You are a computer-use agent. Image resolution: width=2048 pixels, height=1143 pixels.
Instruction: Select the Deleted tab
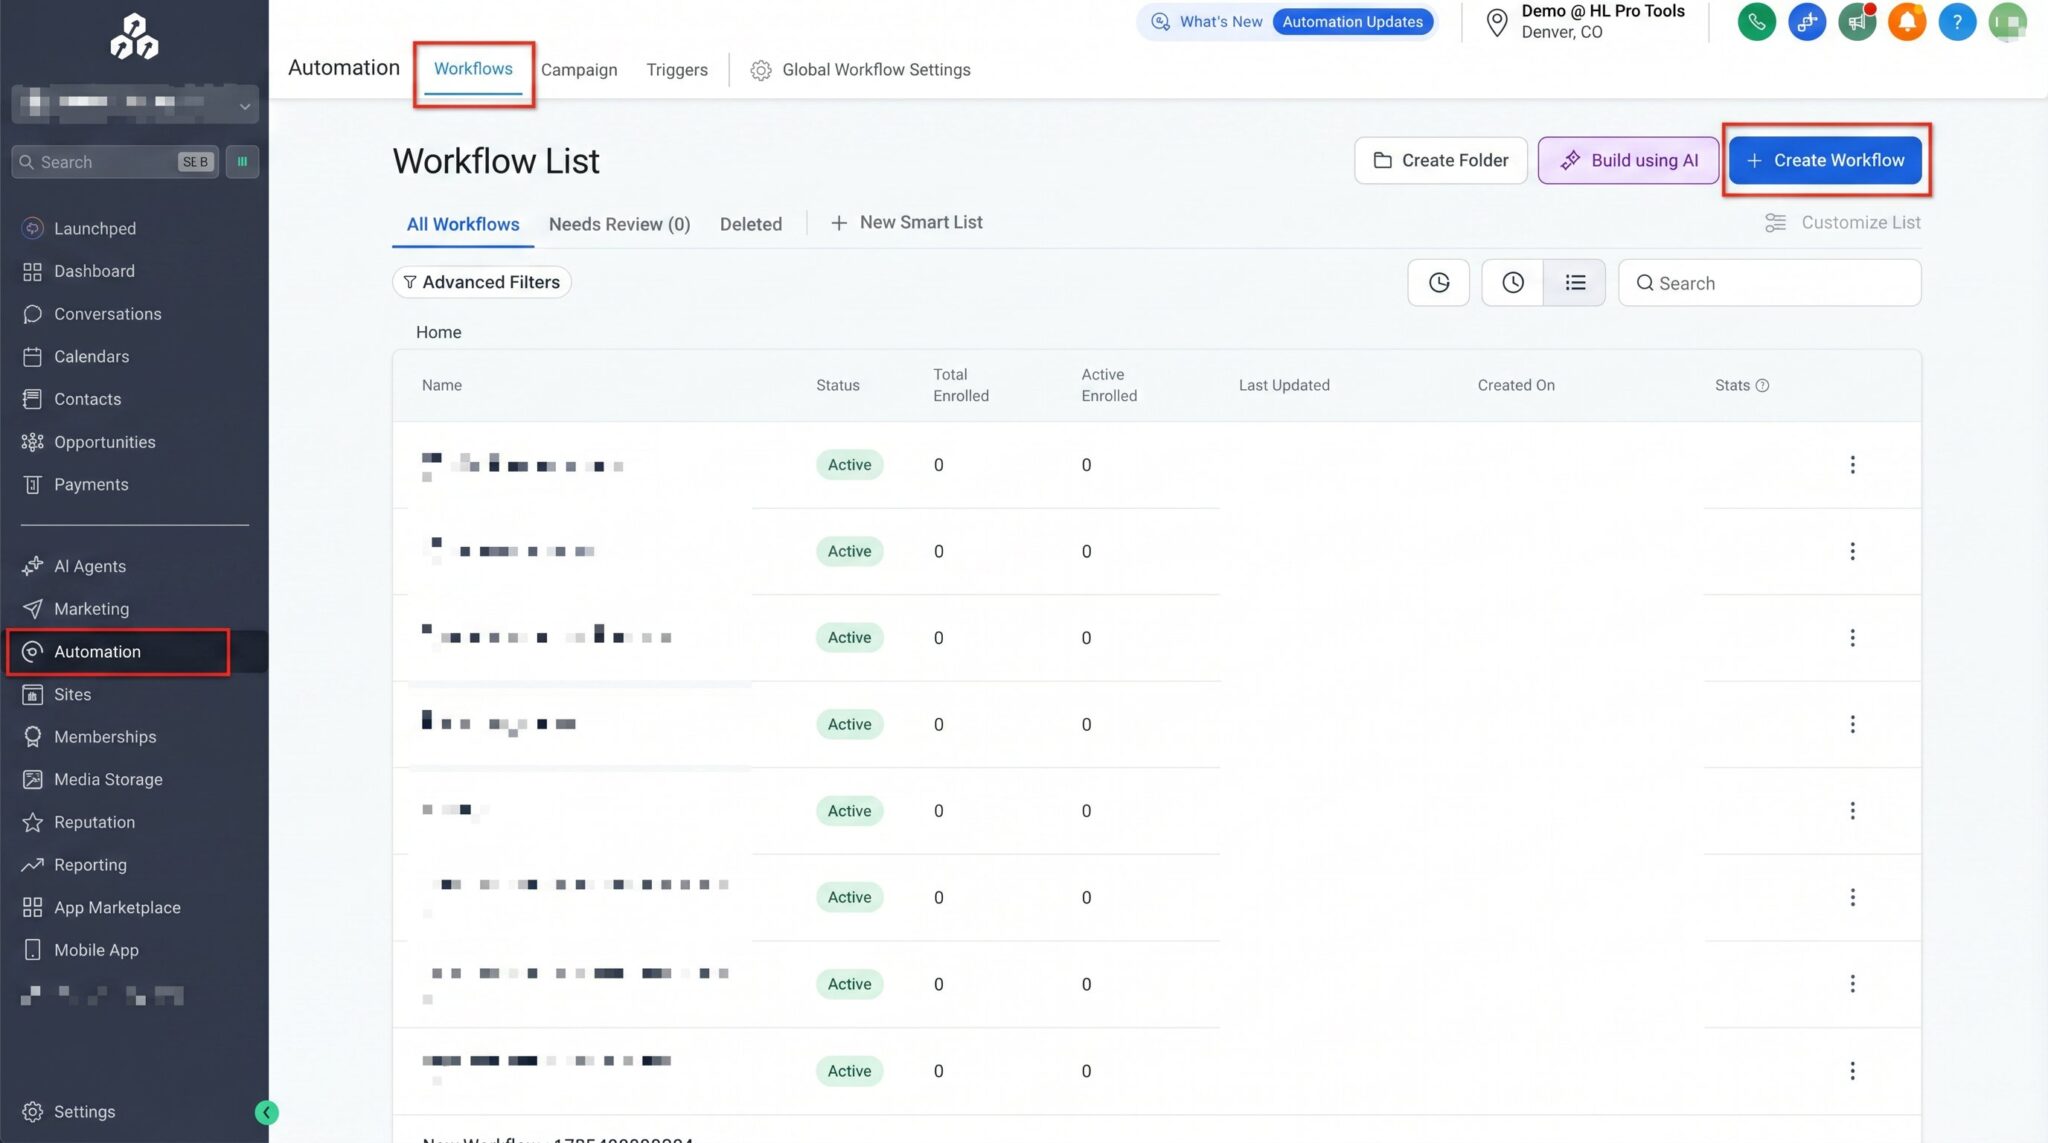coord(751,225)
